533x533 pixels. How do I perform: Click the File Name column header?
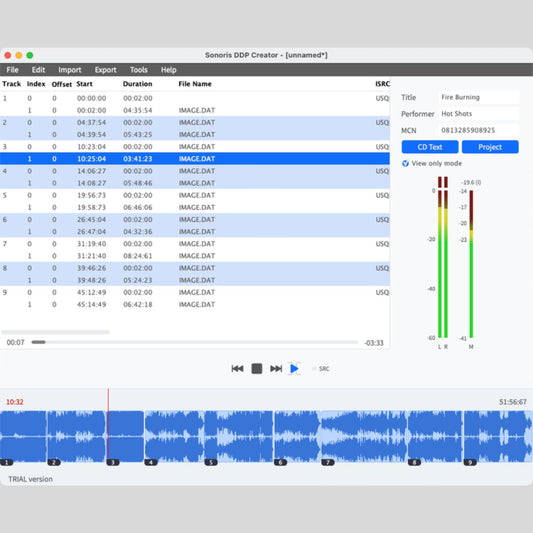pyautogui.click(x=195, y=84)
